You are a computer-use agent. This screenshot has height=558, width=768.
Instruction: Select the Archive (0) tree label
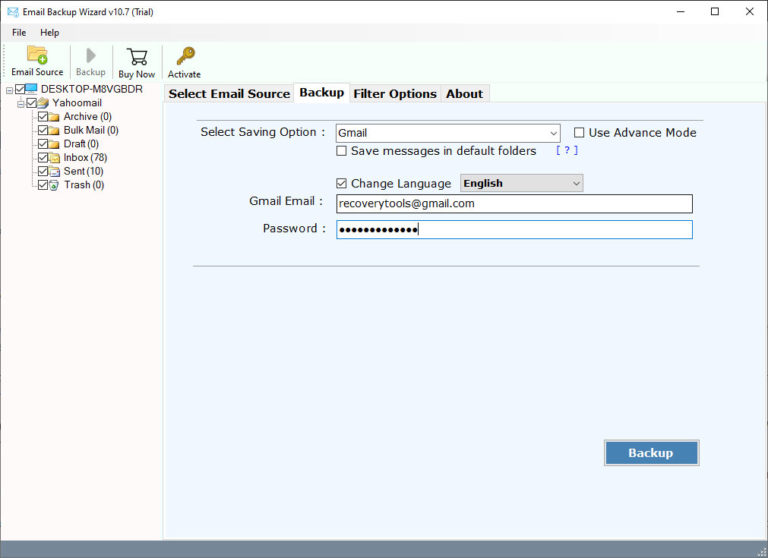click(x=88, y=116)
